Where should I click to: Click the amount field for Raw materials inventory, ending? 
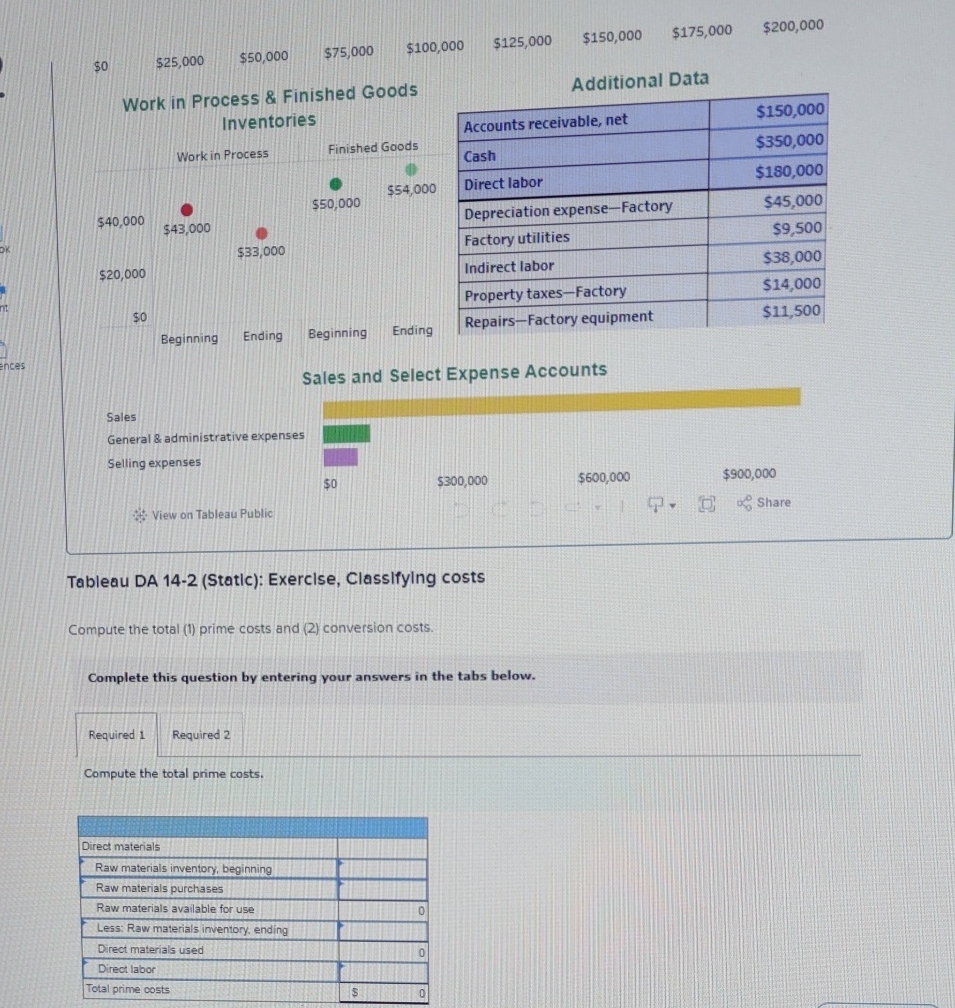tap(383, 931)
